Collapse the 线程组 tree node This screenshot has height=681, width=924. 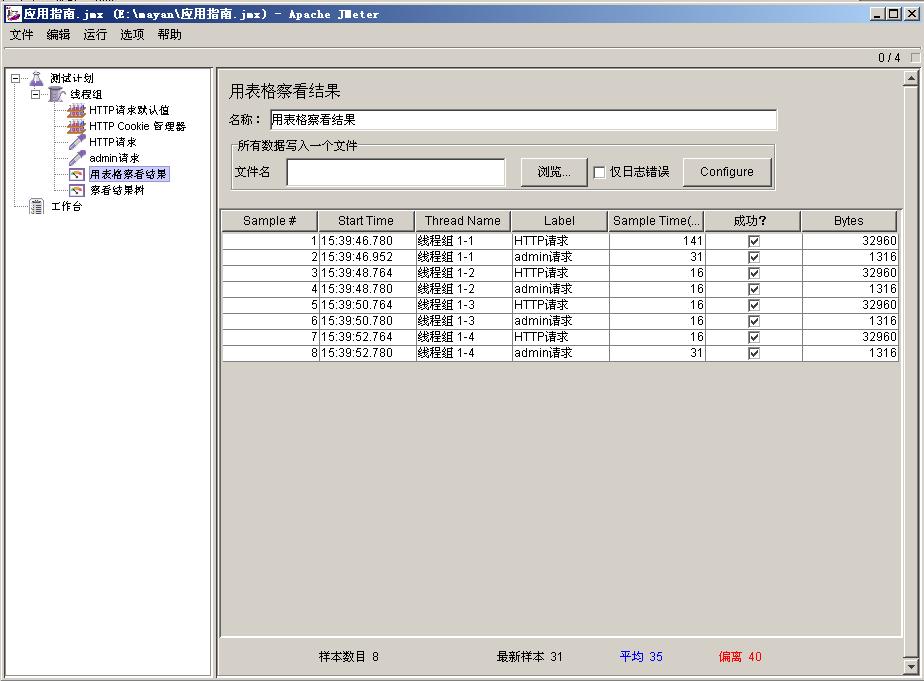(35, 94)
